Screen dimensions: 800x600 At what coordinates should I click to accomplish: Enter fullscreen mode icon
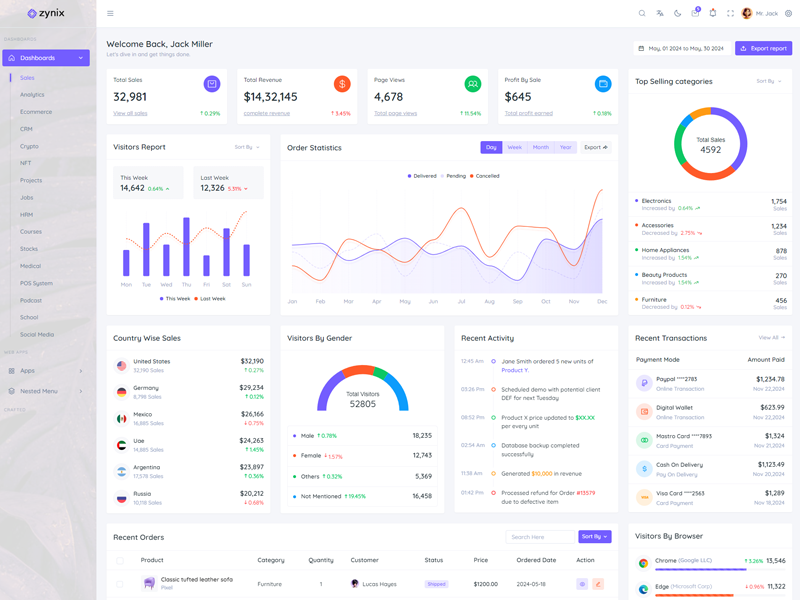(730, 13)
